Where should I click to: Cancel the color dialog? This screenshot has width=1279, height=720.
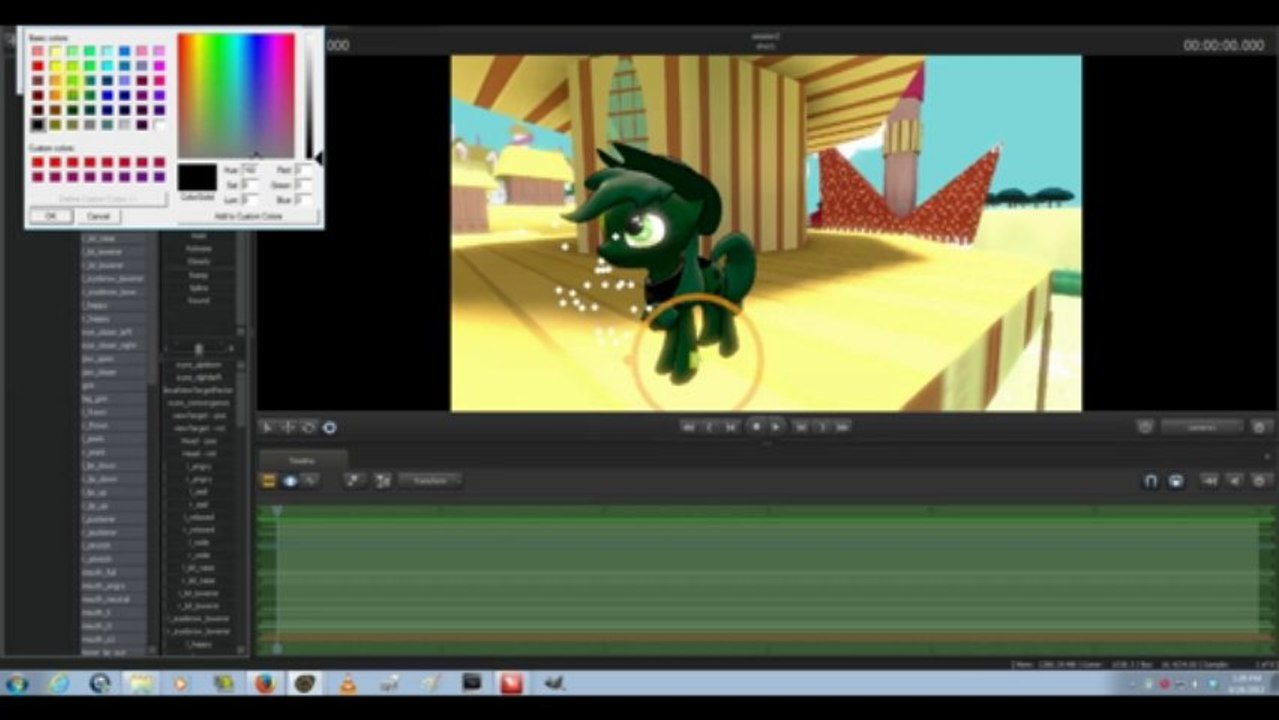point(98,216)
